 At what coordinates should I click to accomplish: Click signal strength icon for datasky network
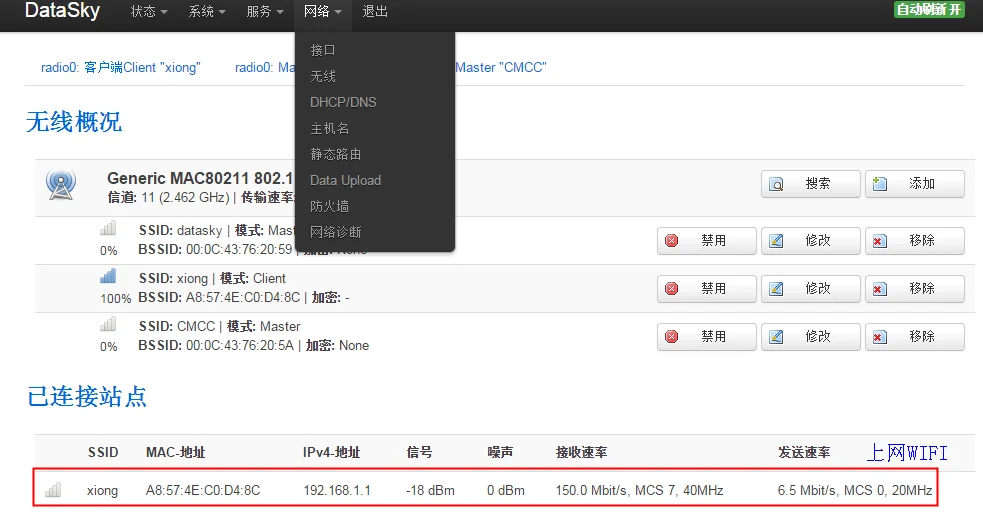click(x=108, y=230)
